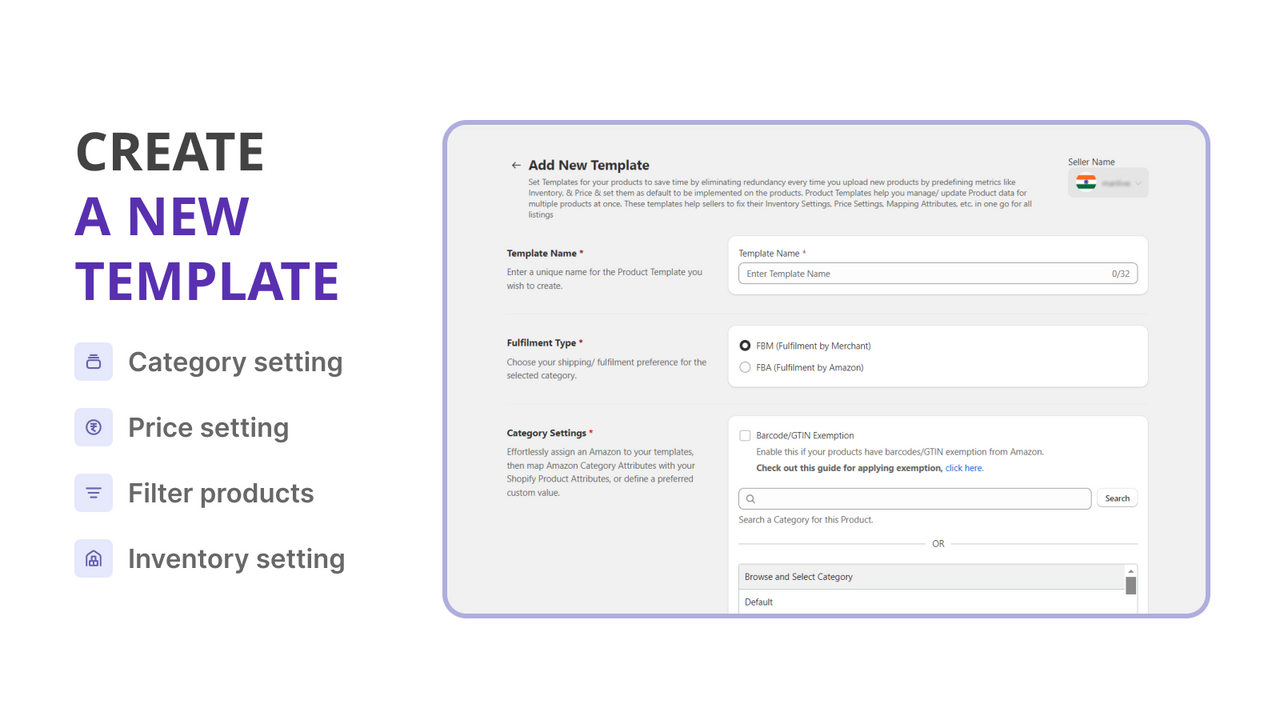Image resolution: width=1280 pixels, height=720 pixels.
Task: Click the Category setting stack icon
Action: click(x=93, y=362)
